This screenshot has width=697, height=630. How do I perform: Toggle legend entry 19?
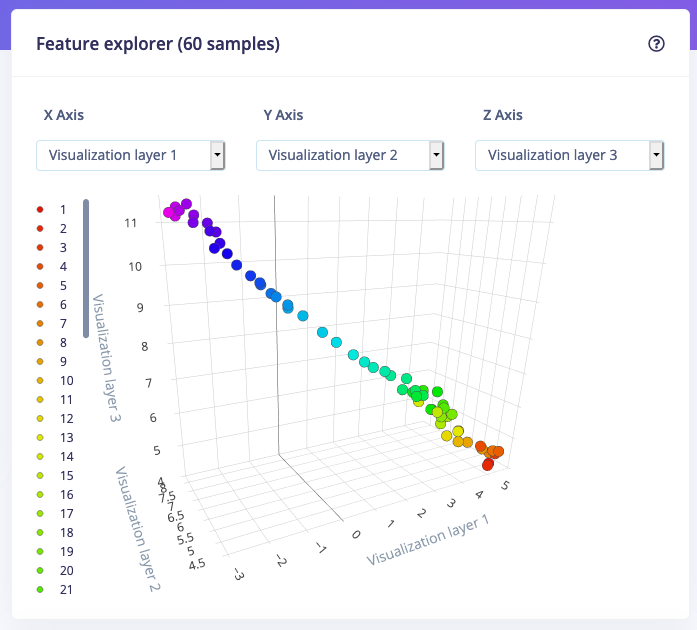55,552
